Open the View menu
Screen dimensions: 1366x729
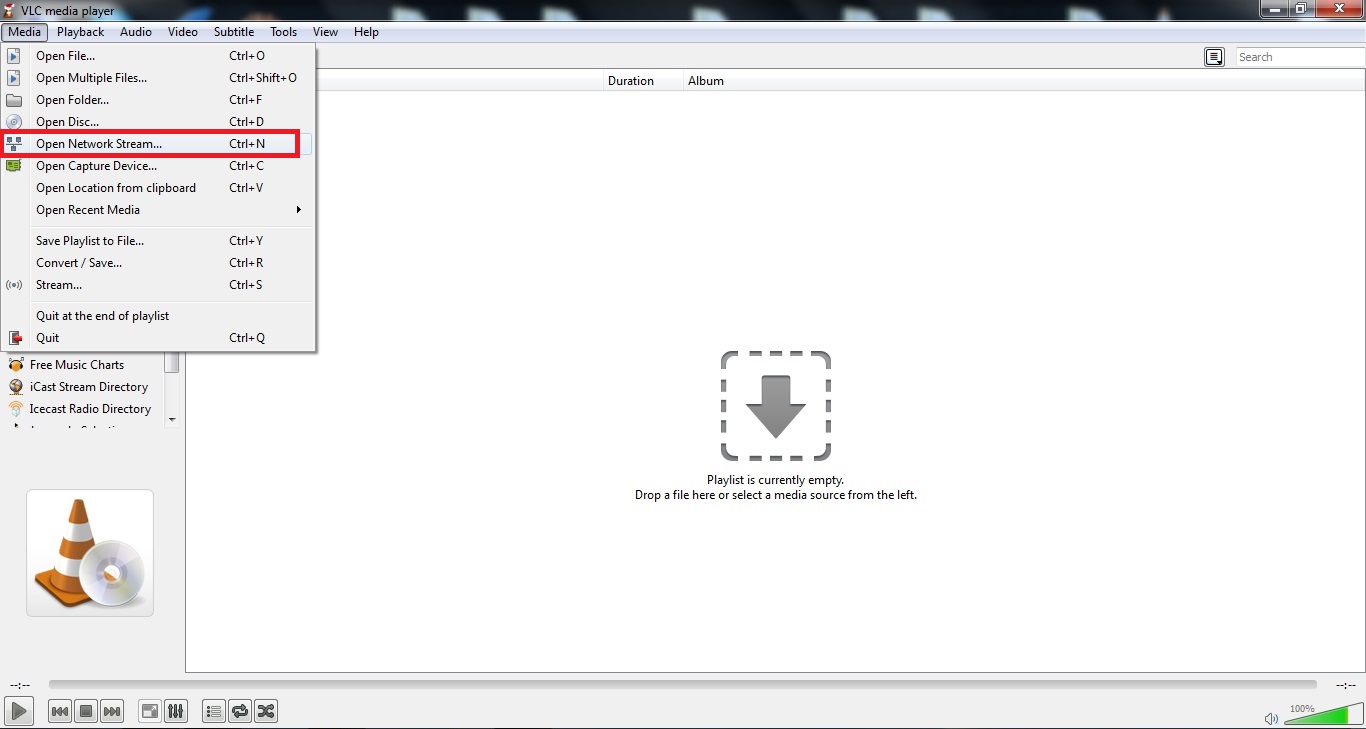[x=325, y=32]
